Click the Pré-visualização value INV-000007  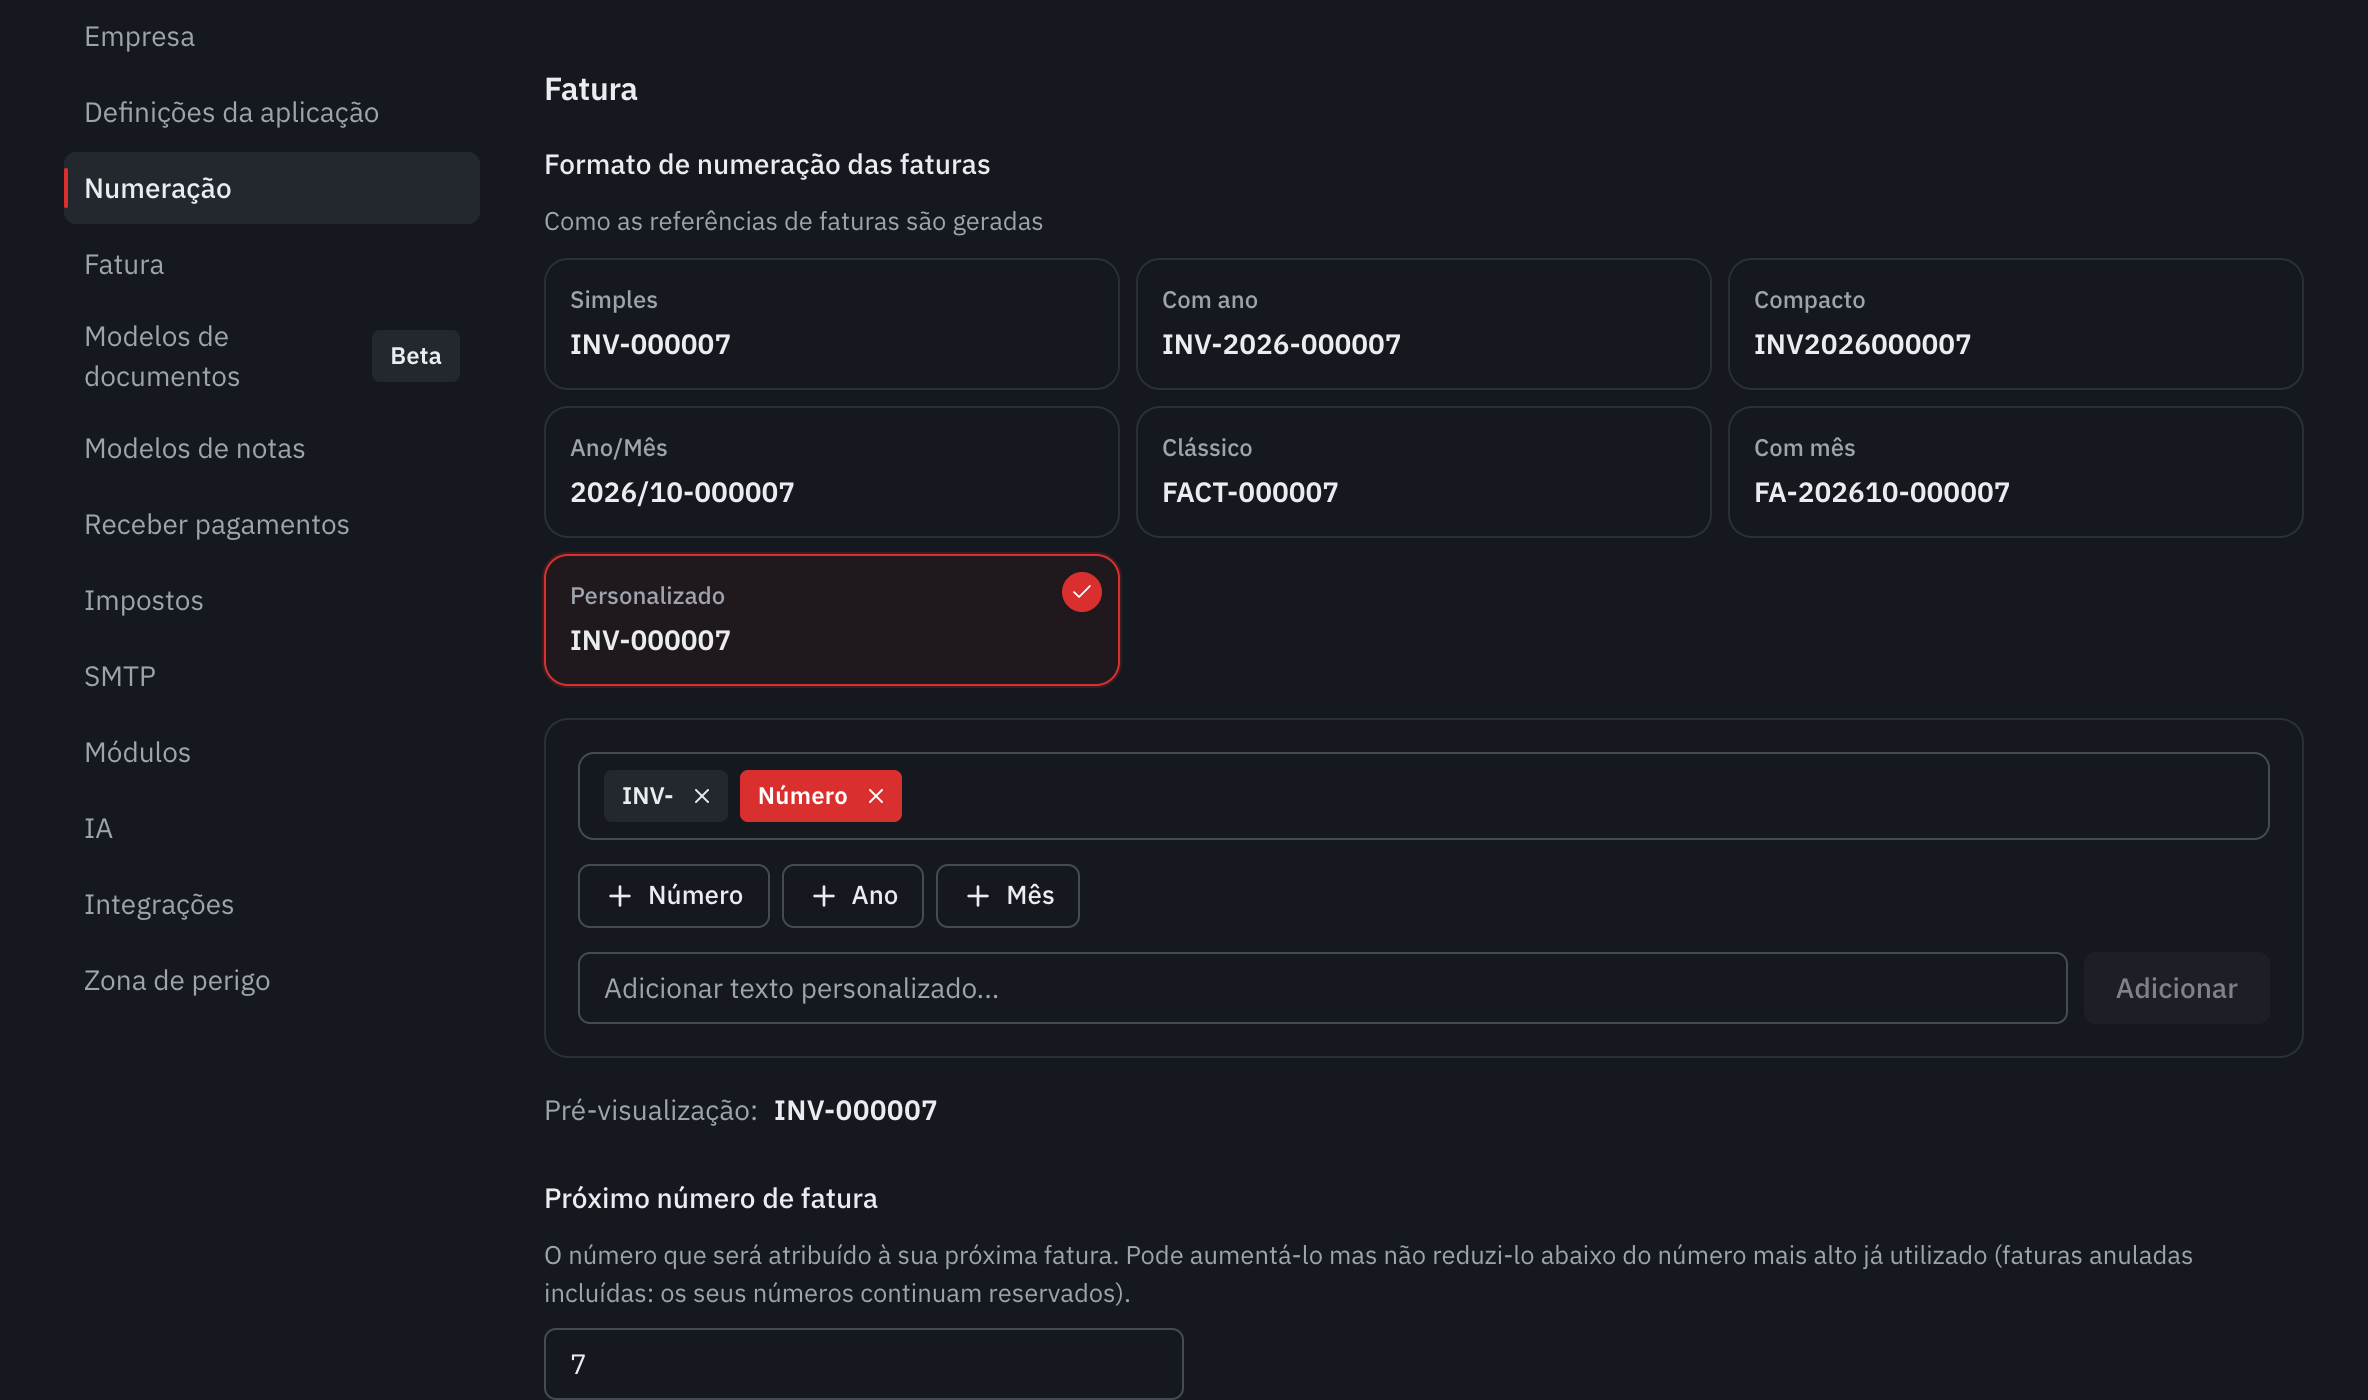coord(855,1110)
